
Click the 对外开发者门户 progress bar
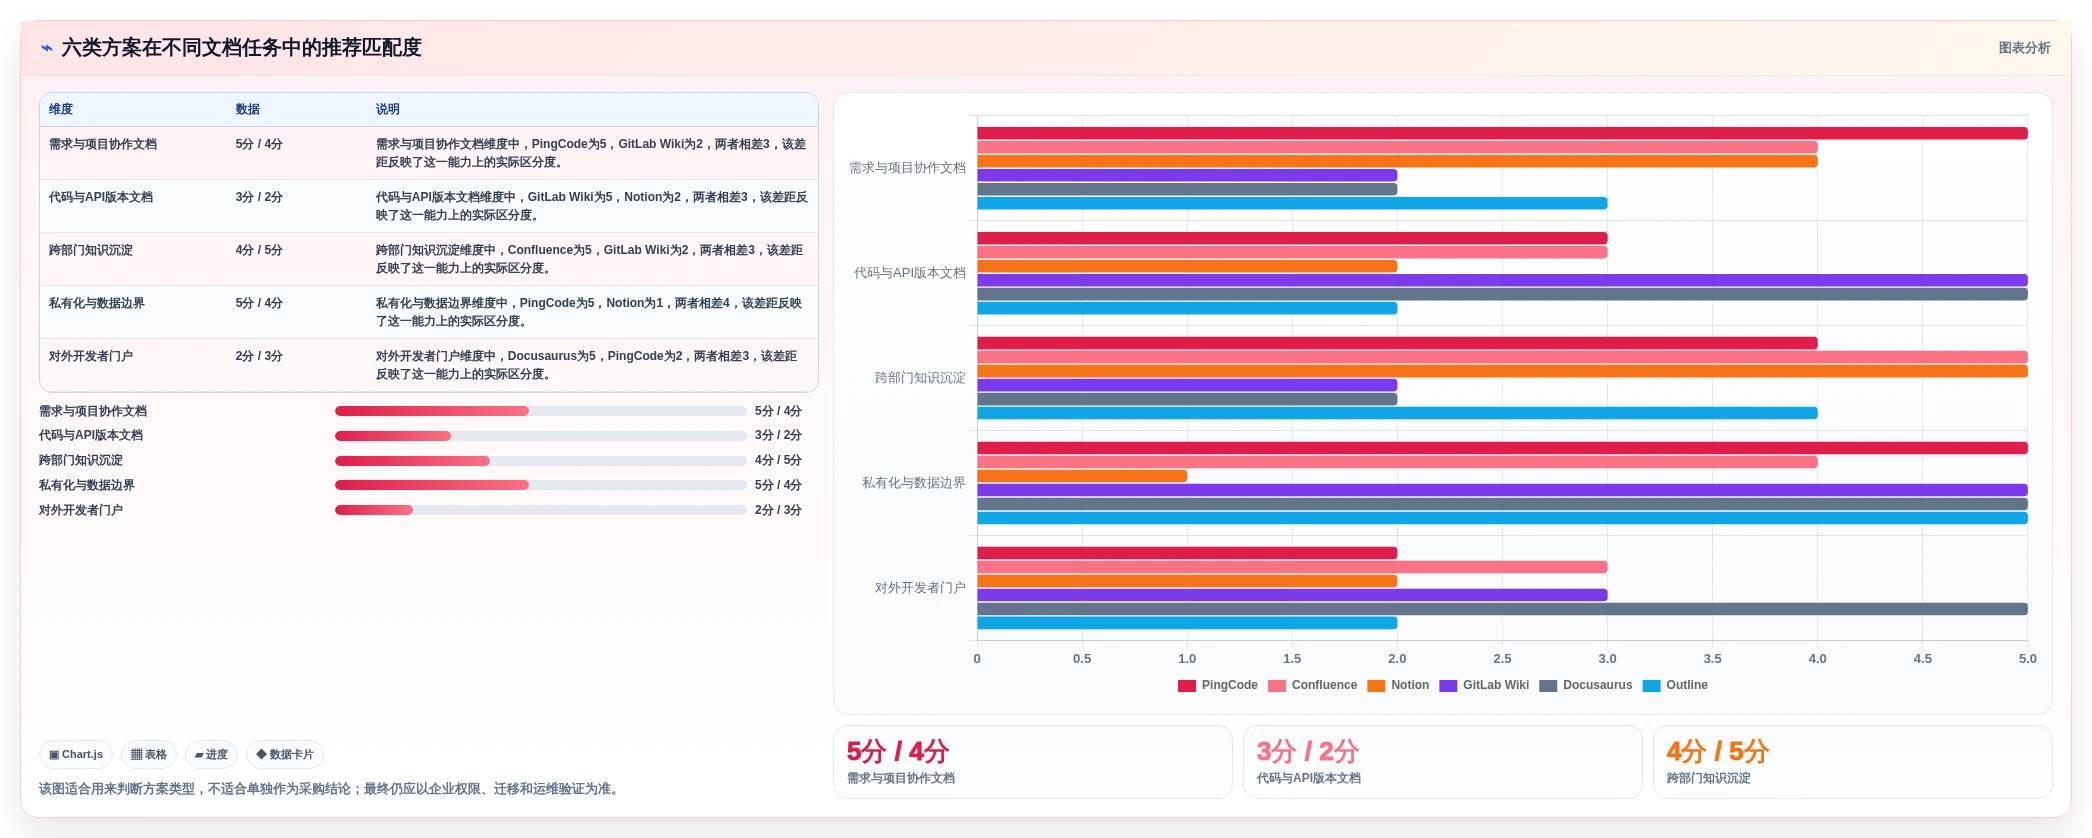click(541, 510)
